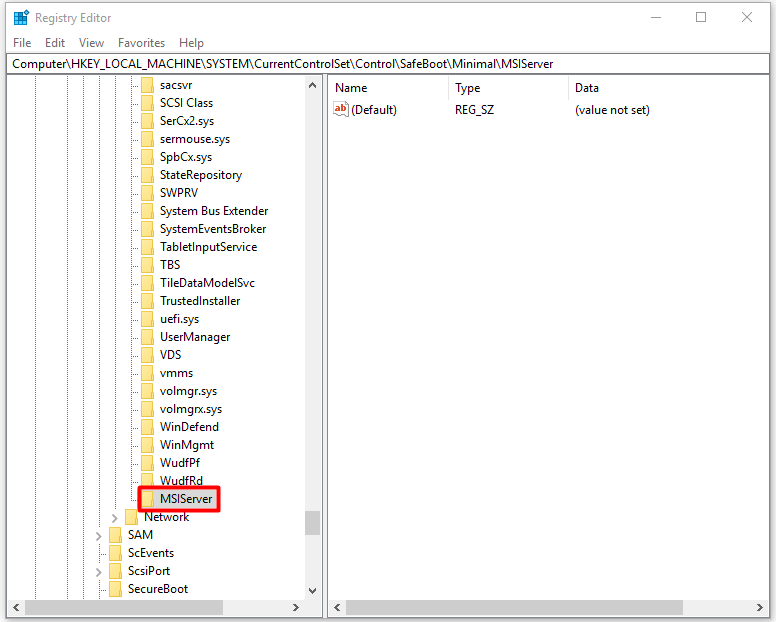Screen dimensions: 776x622
Task: Click tree pane scroll right arrow
Action: [x=295, y=607]
